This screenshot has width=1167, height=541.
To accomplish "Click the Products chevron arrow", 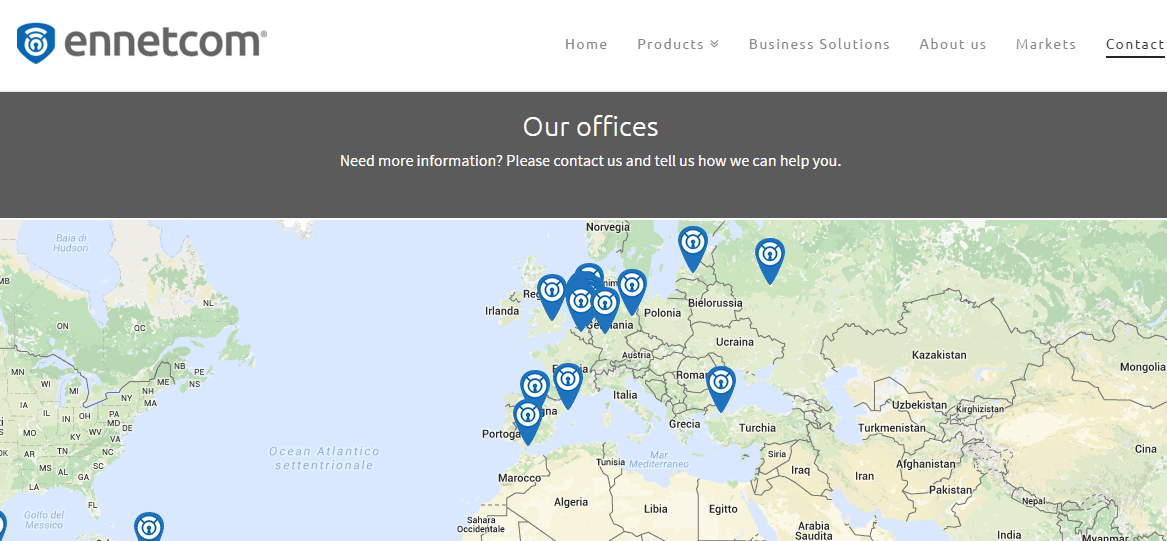I will point(714,44).
